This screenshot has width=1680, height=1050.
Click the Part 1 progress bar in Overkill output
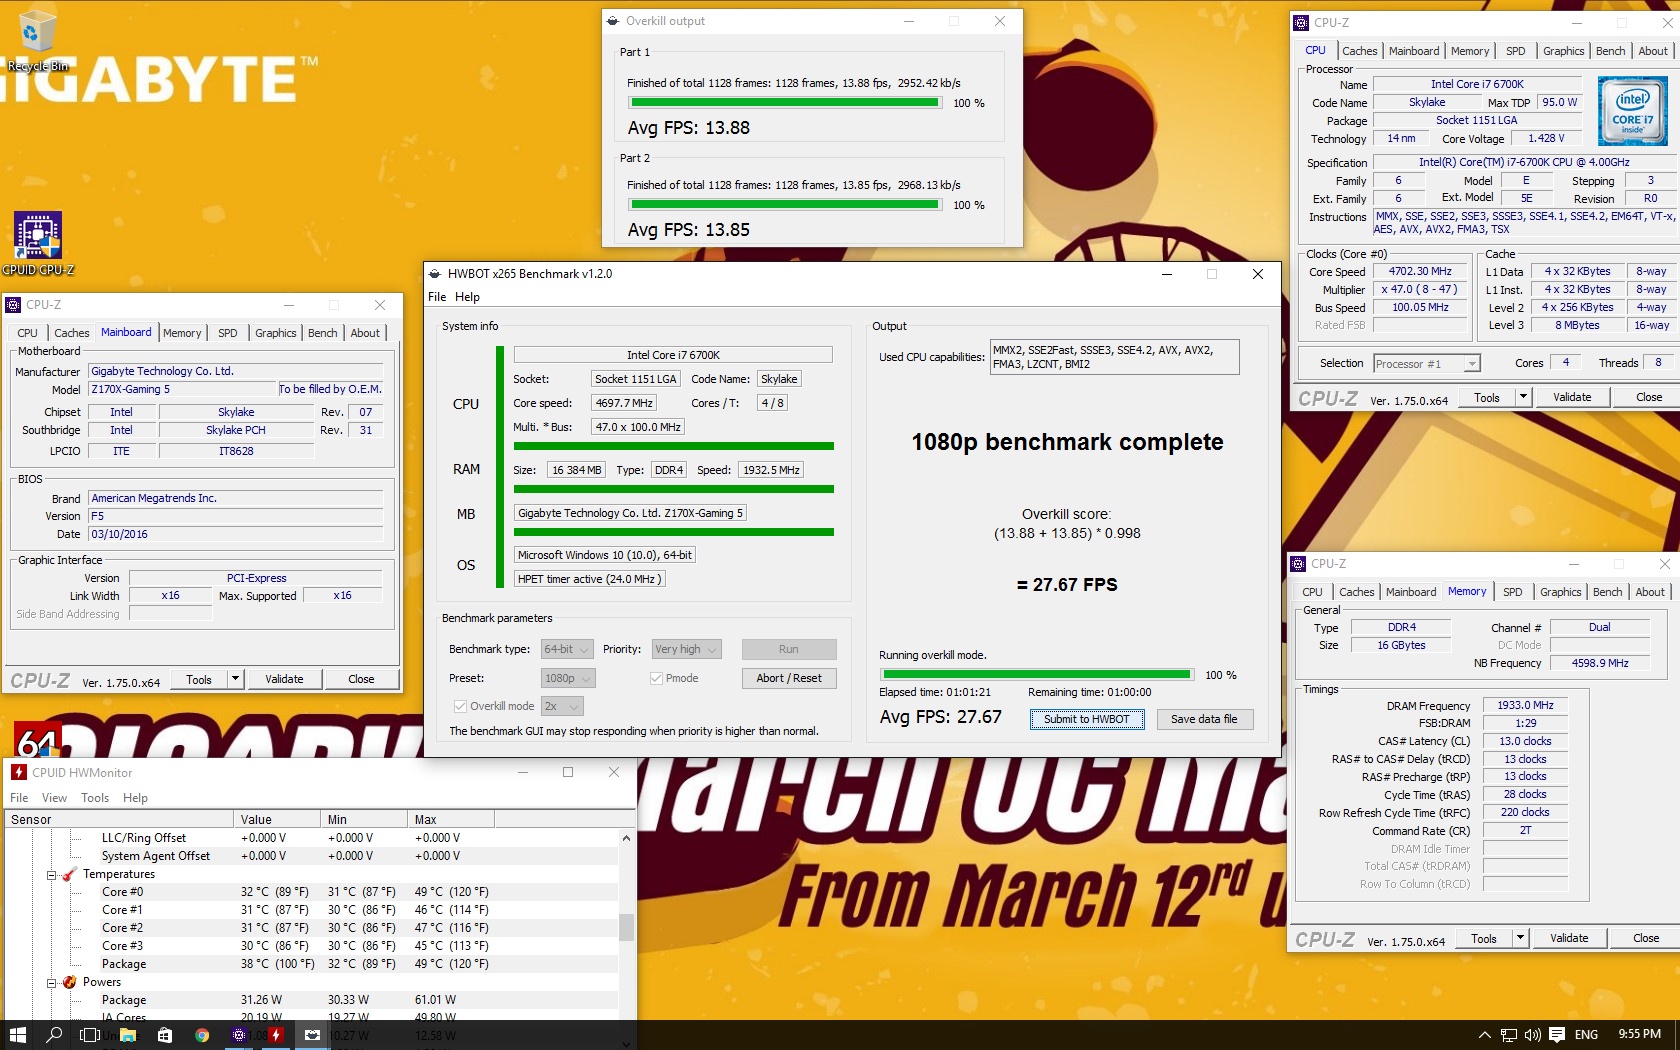tap(785, 103)
